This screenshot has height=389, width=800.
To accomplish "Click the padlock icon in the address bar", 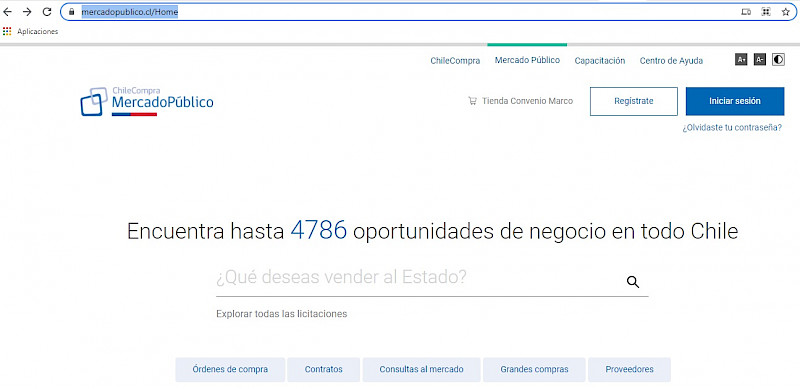I will [x=71, y=12].
